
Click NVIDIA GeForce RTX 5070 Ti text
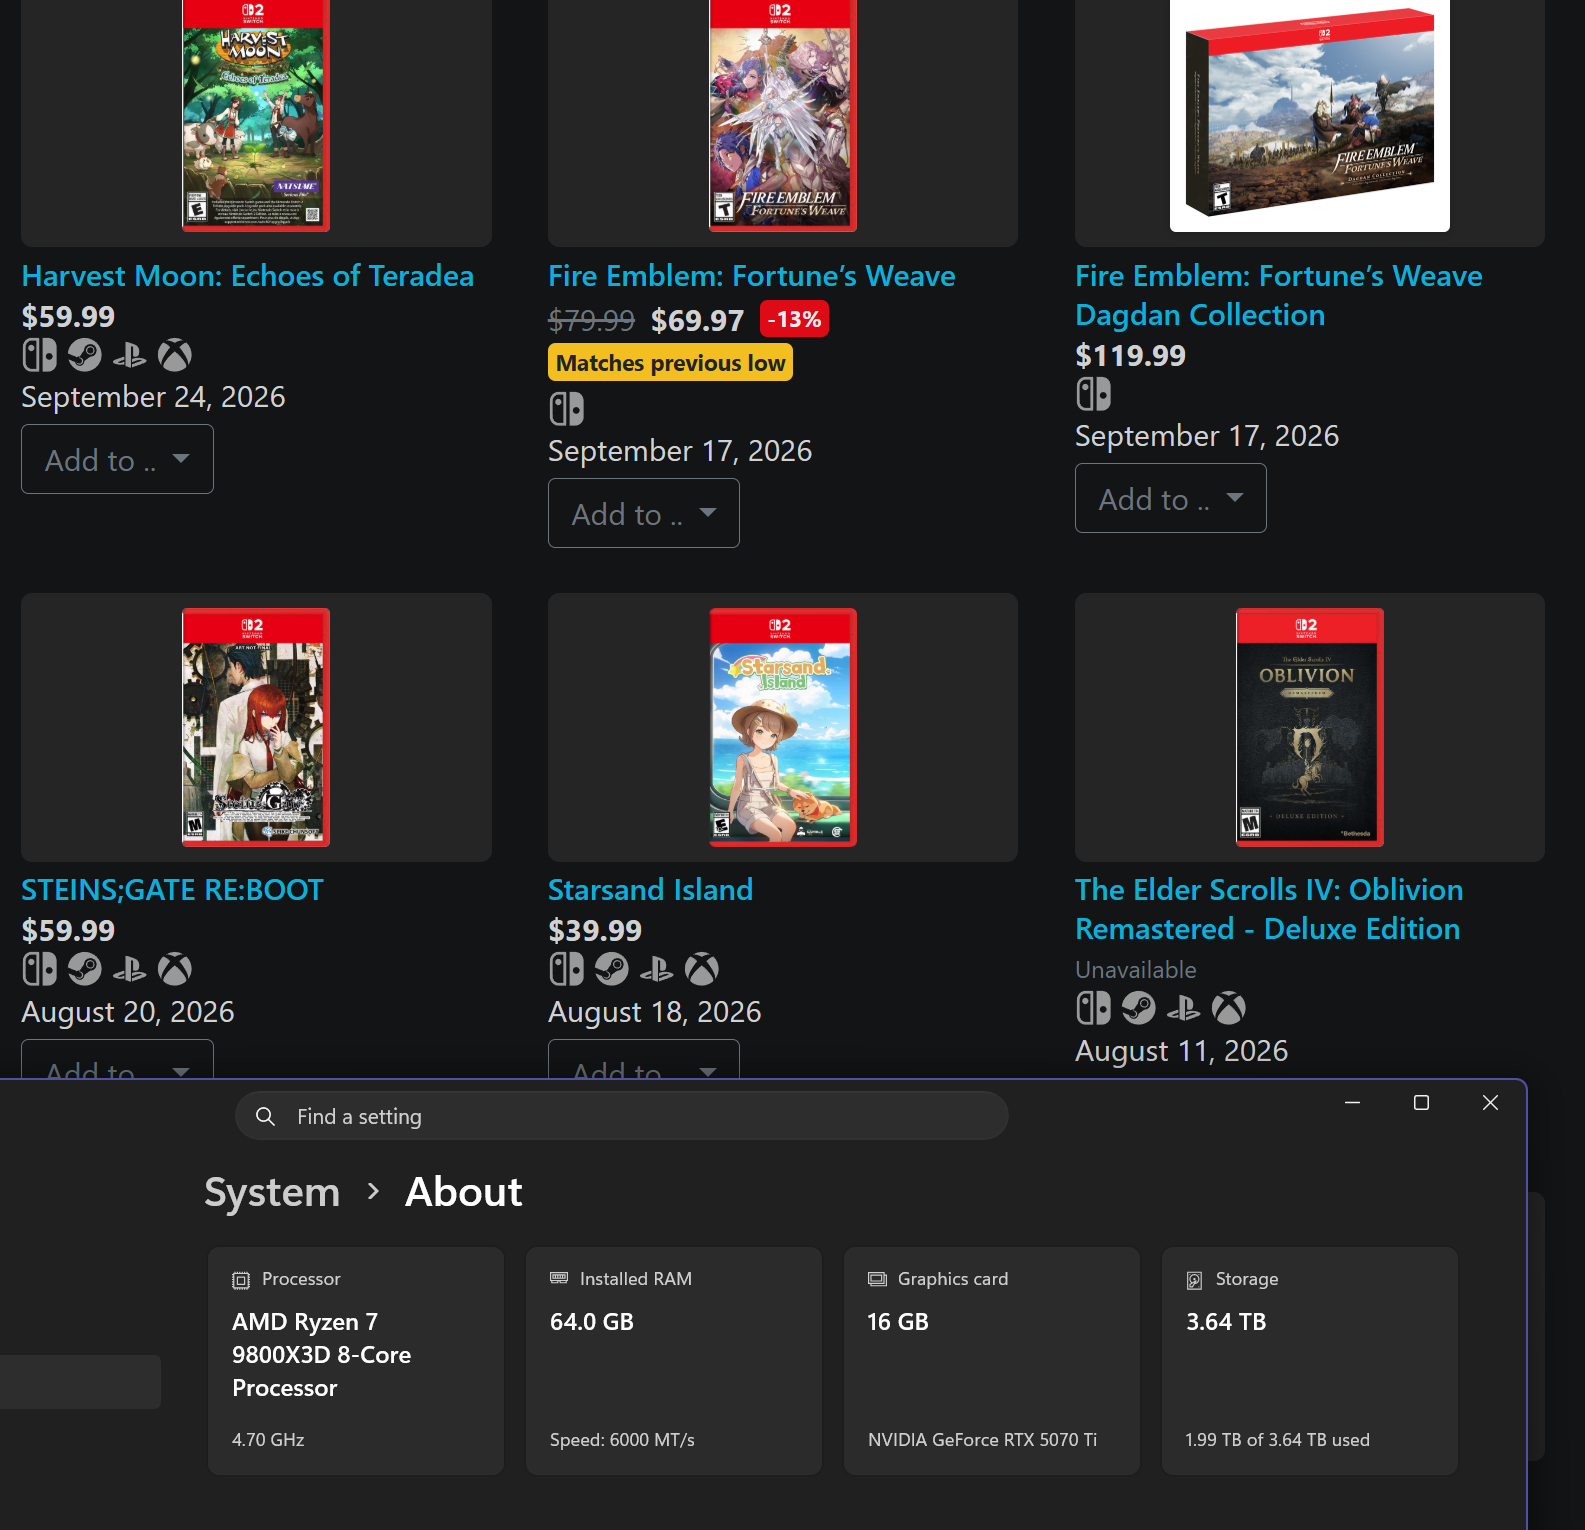(983, 1440)
